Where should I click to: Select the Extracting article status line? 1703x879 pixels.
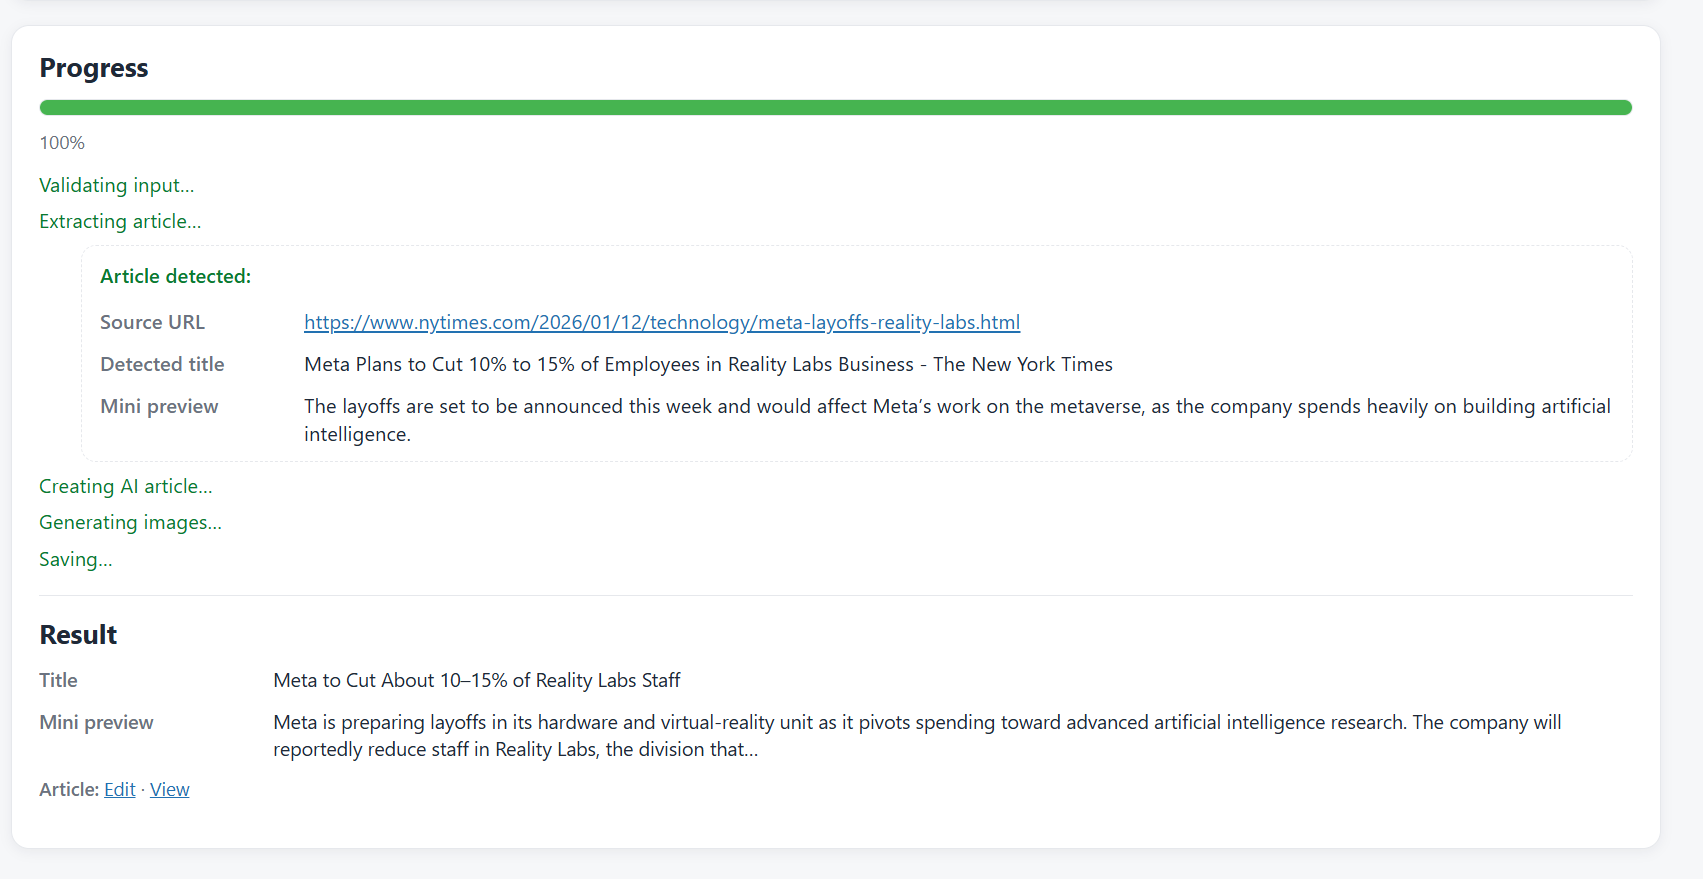(119, 221)
